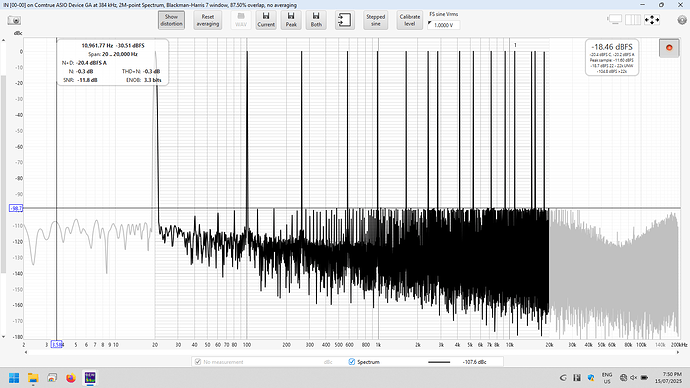
Task: Untick the Spectrum trace checkbox
Action: tap(352, 362)
